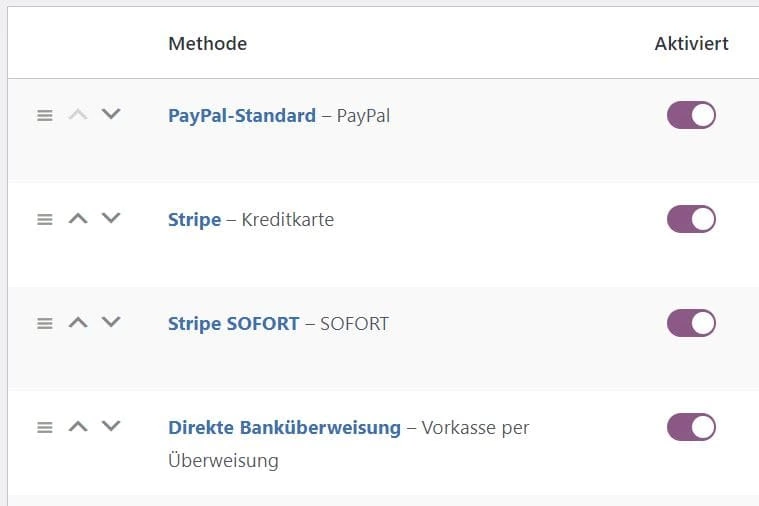The height and width of the screenshot is (506, 759).
Task: Click the drag handle for Direkte Banküberweisung row
Action: click(x=44, y=428)
